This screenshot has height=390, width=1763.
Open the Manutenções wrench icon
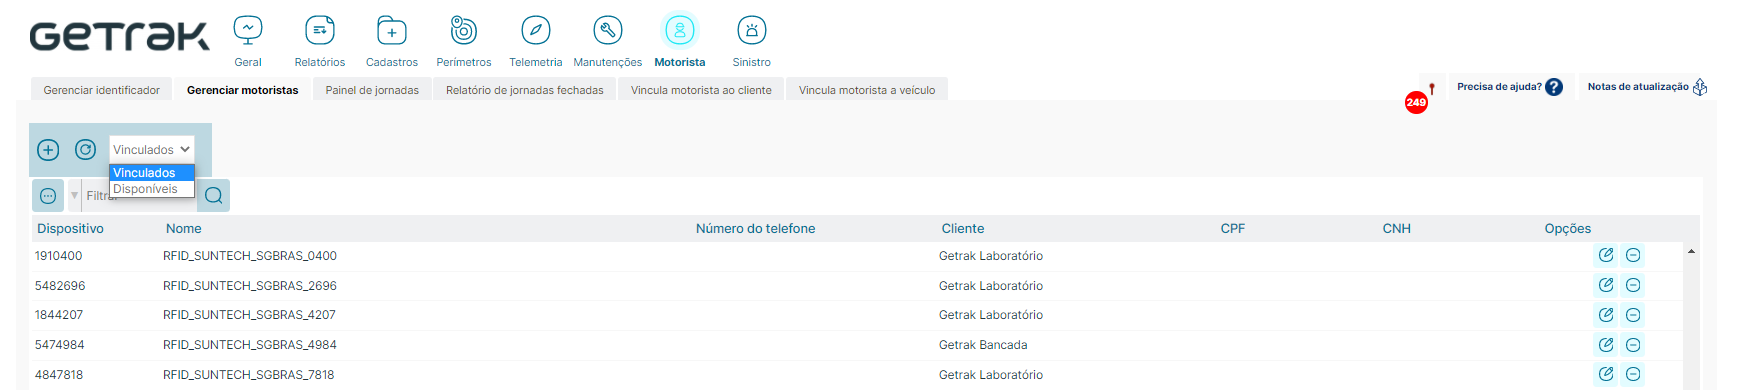[608, 31]
